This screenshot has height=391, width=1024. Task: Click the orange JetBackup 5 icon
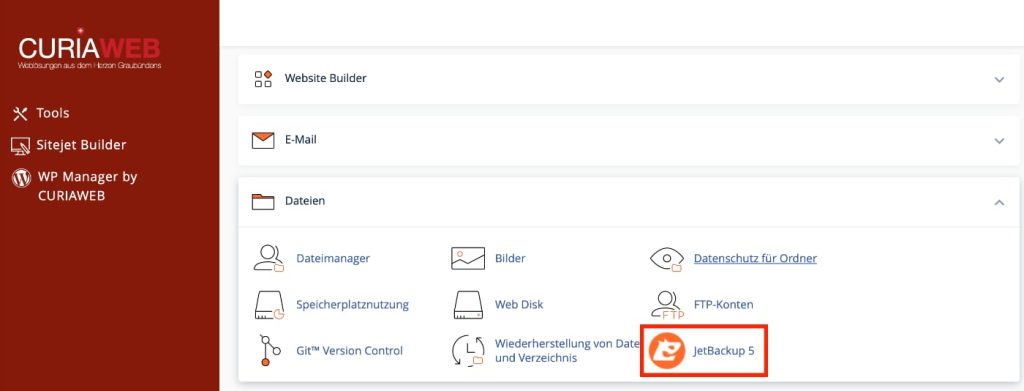coord(667,351)
